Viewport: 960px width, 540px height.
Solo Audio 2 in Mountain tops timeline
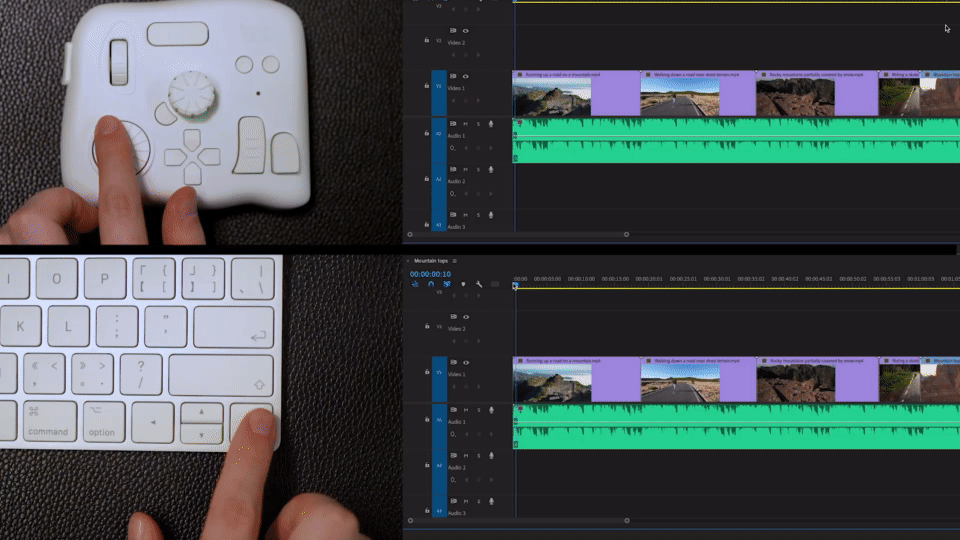479,456
